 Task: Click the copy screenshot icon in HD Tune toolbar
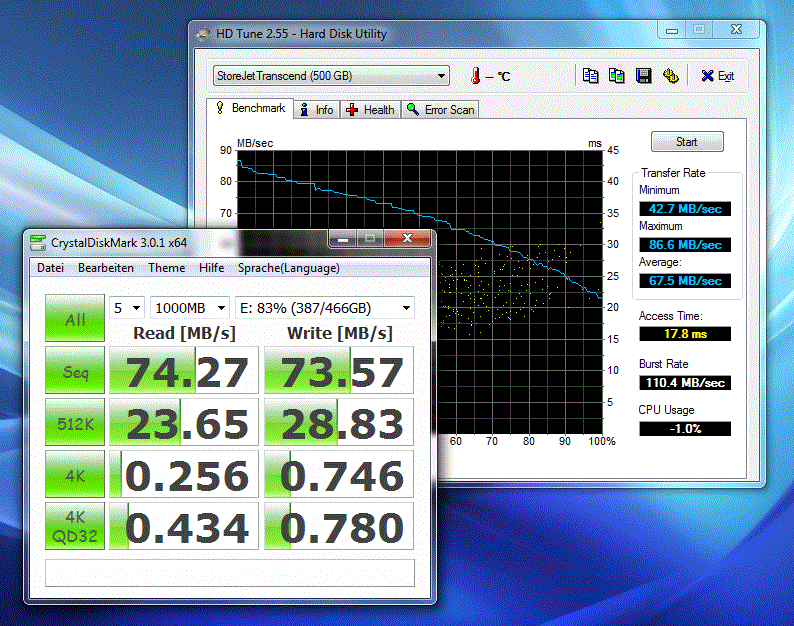coord(616,76)
